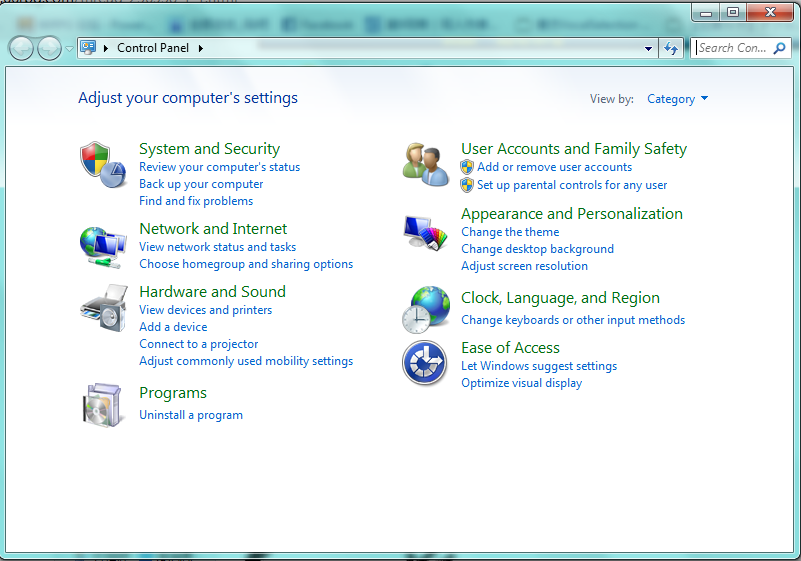Open Appearance and Personalization category
This screenshot has width=801, height=561.
coord(572,214)
